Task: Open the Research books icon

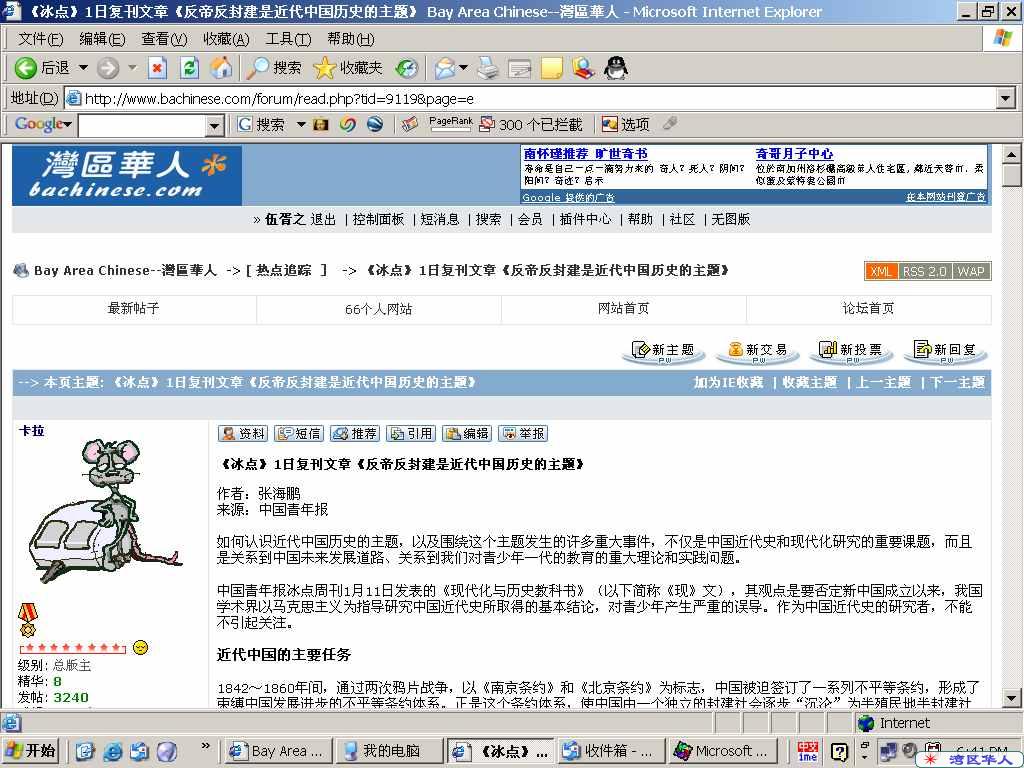Action: click(x=583, y=67)
